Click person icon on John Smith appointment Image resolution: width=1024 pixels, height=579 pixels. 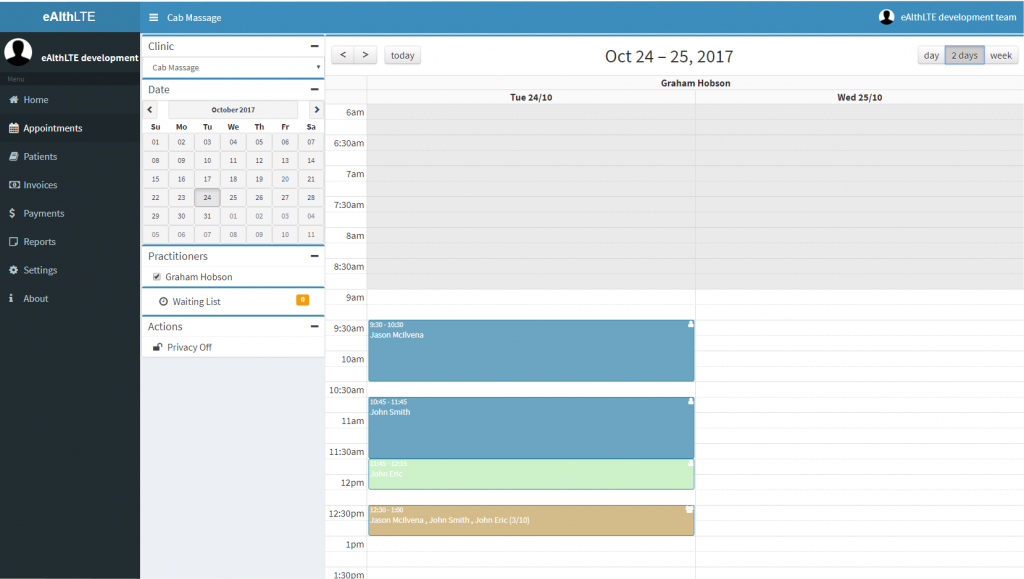pos(690,401)
